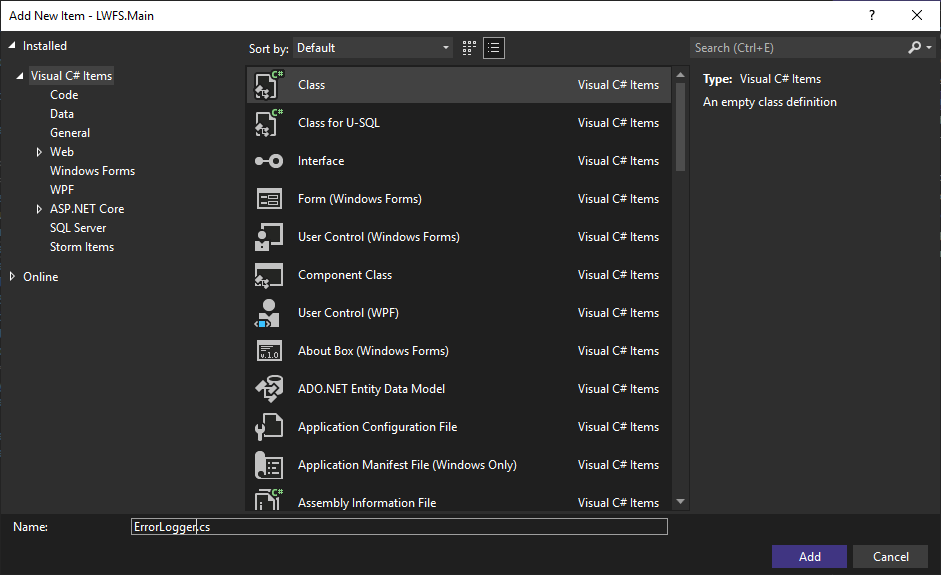Open the Sort by Default dropdown
This screenshot has width=941, height=575.
(x=373, y=48)
